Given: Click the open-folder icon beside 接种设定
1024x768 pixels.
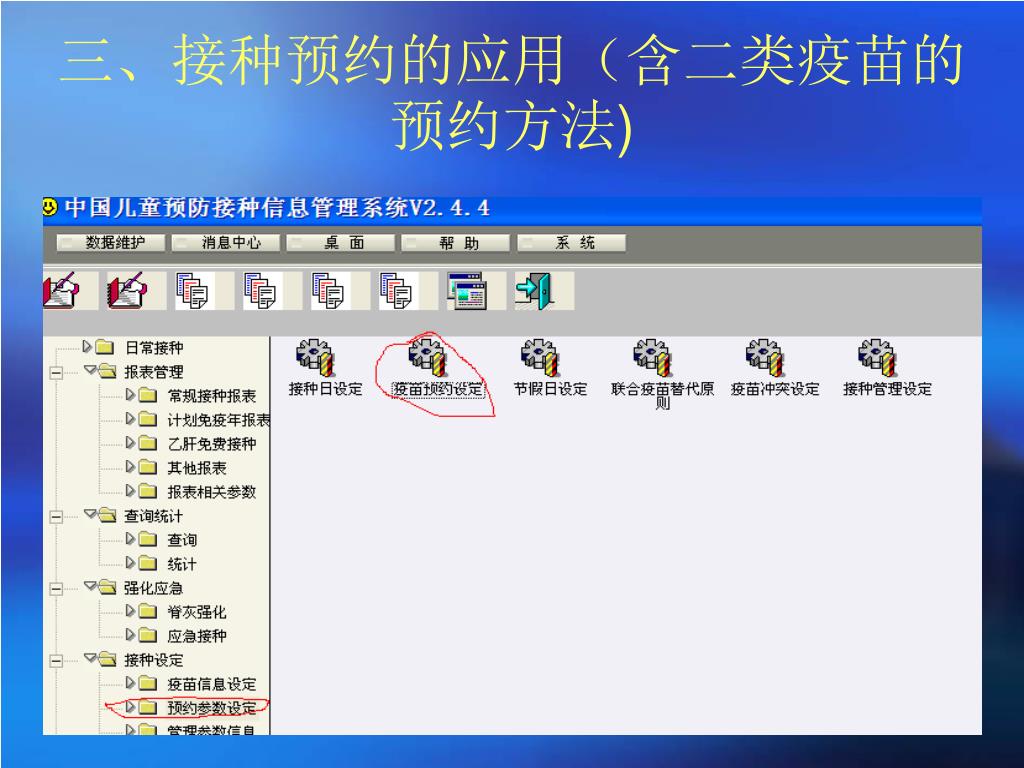Looking at the screenshot, I should pos(107,660).
